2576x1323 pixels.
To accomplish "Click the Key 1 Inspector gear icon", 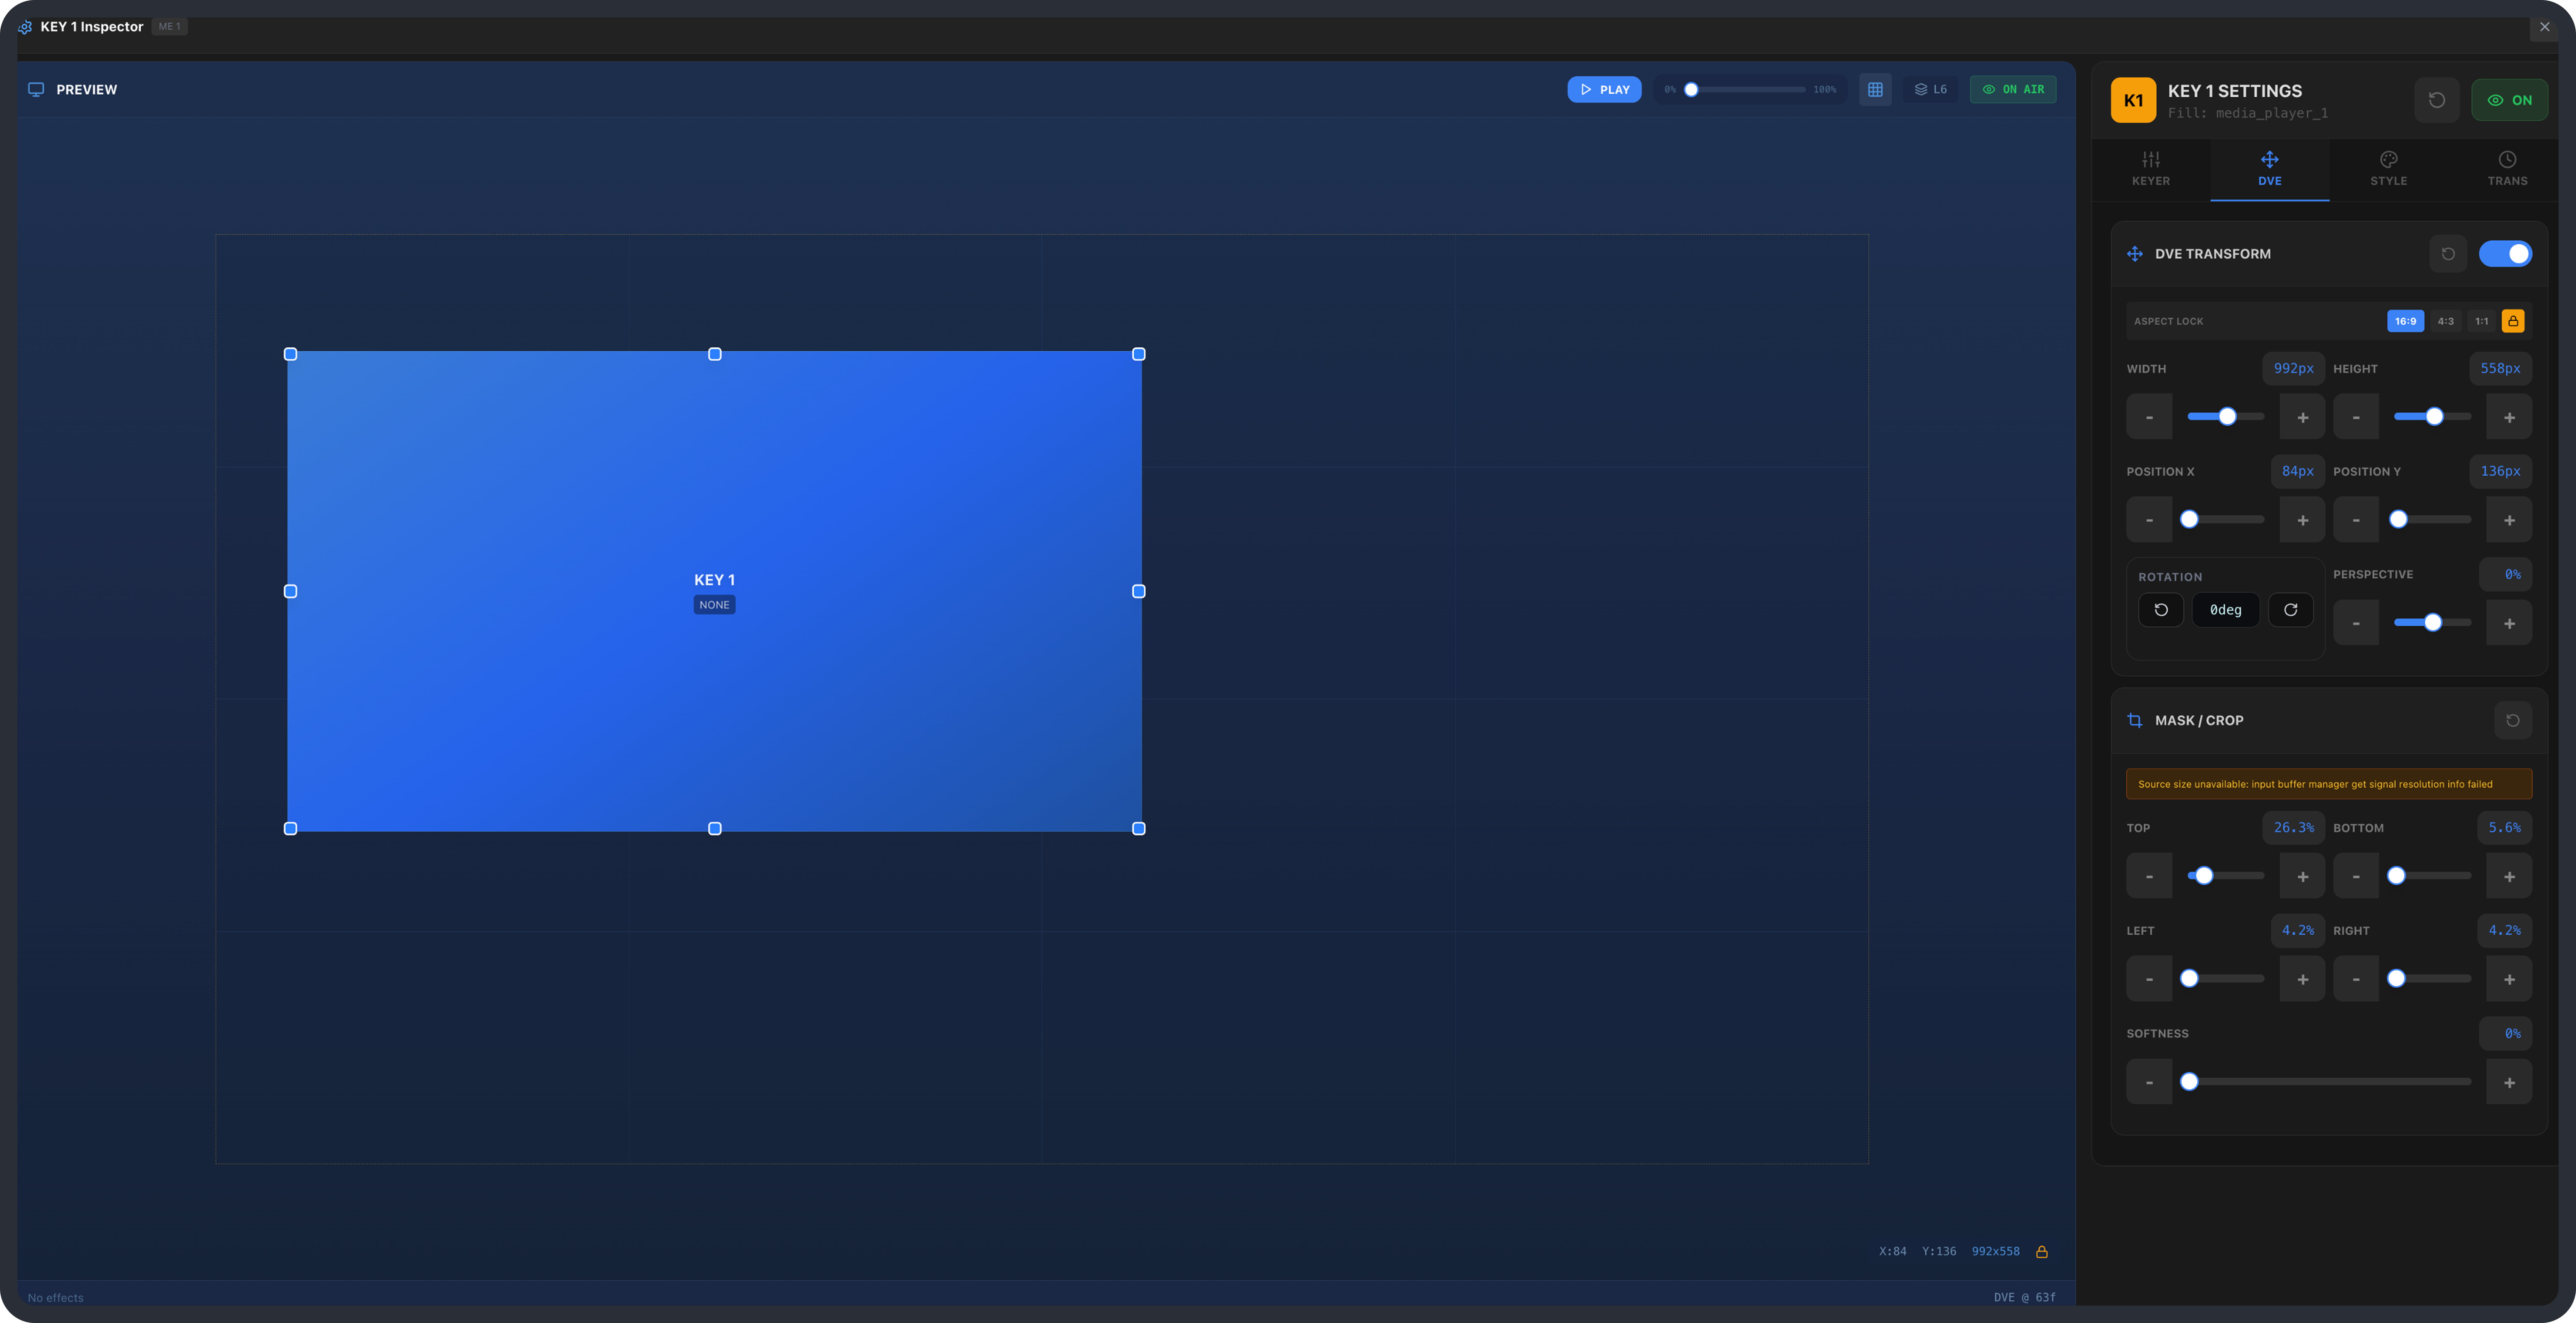I will pyautogui.click(x=25, y=27).
